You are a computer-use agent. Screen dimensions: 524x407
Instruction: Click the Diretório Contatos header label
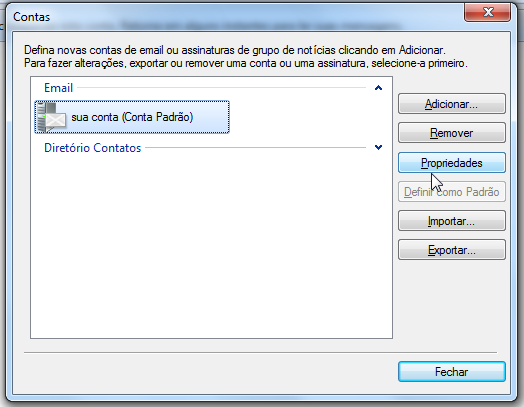[x=93, y=148]
